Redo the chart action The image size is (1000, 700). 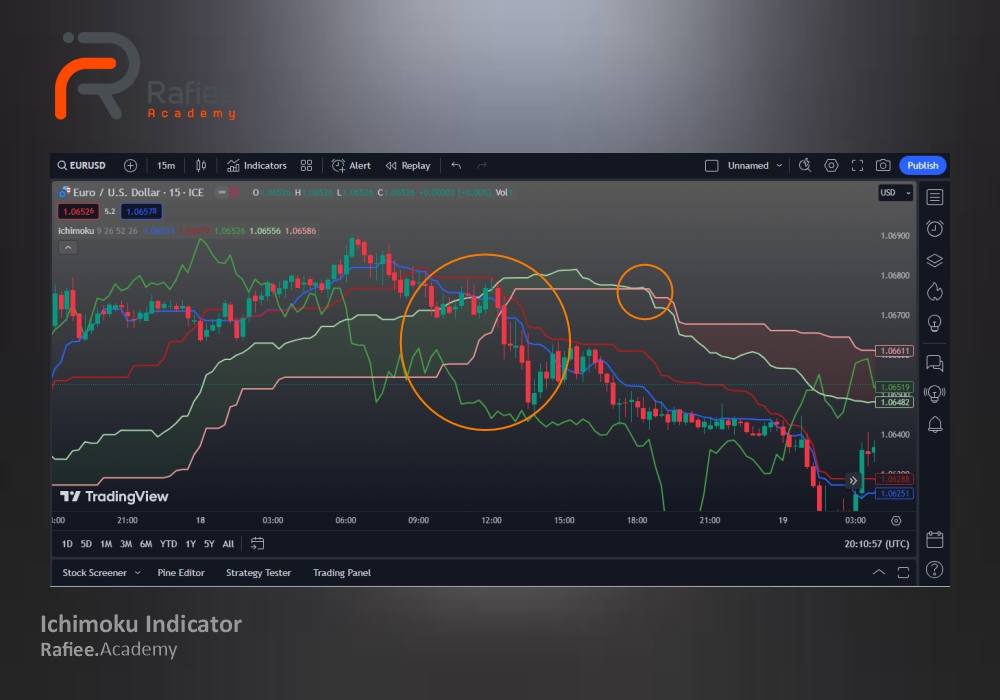pyautogui.click(x=482, y=166)
